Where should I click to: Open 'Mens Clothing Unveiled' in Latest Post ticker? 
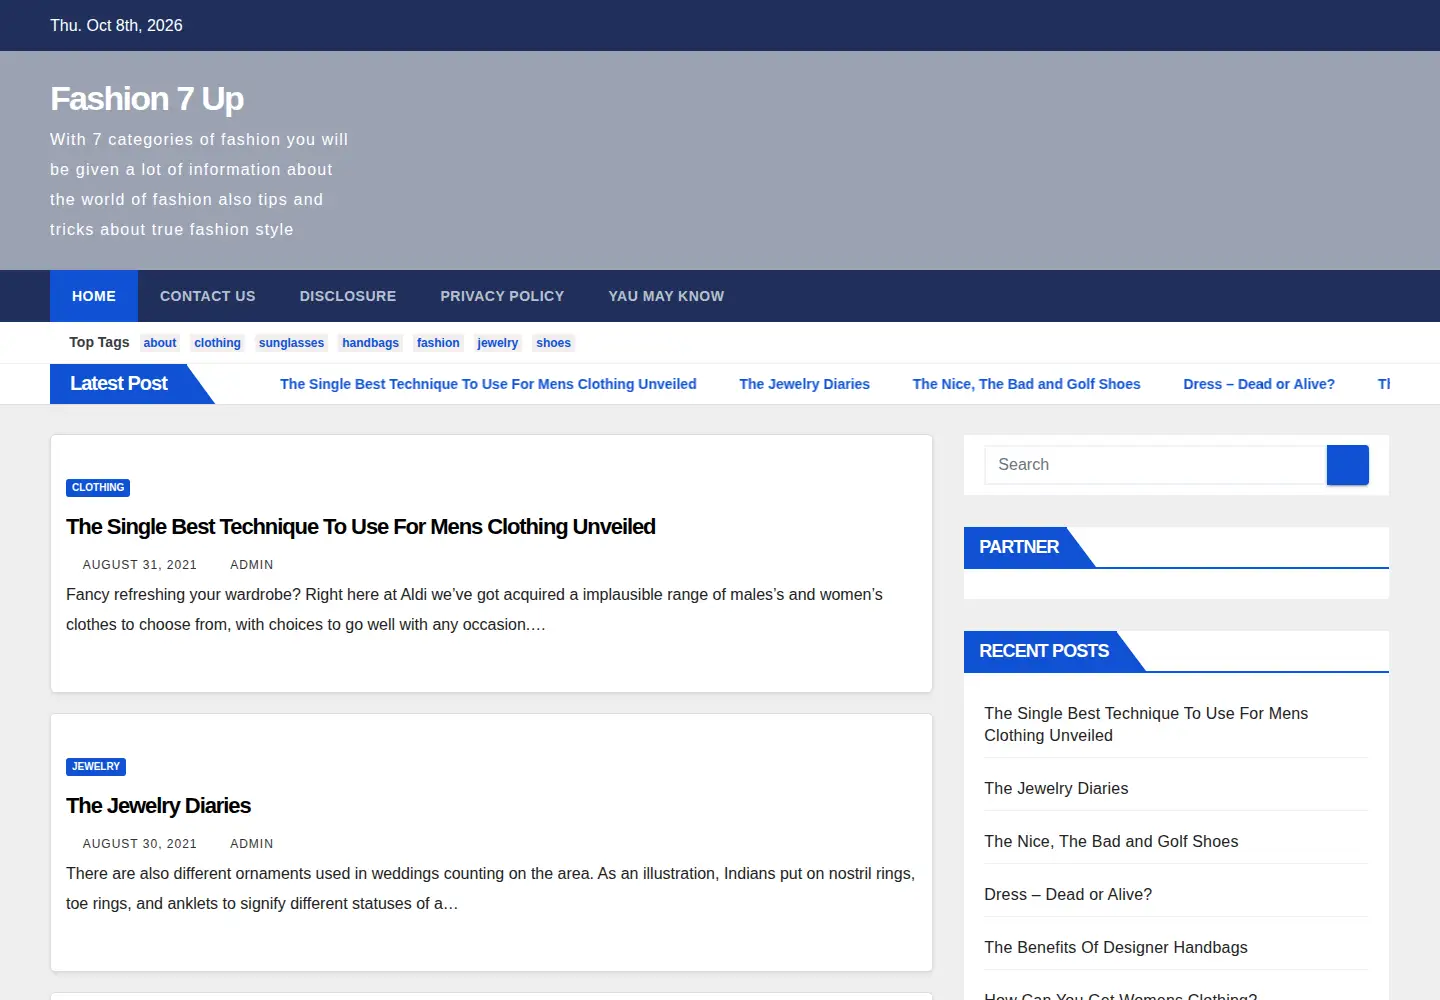(x=488, y=384)
